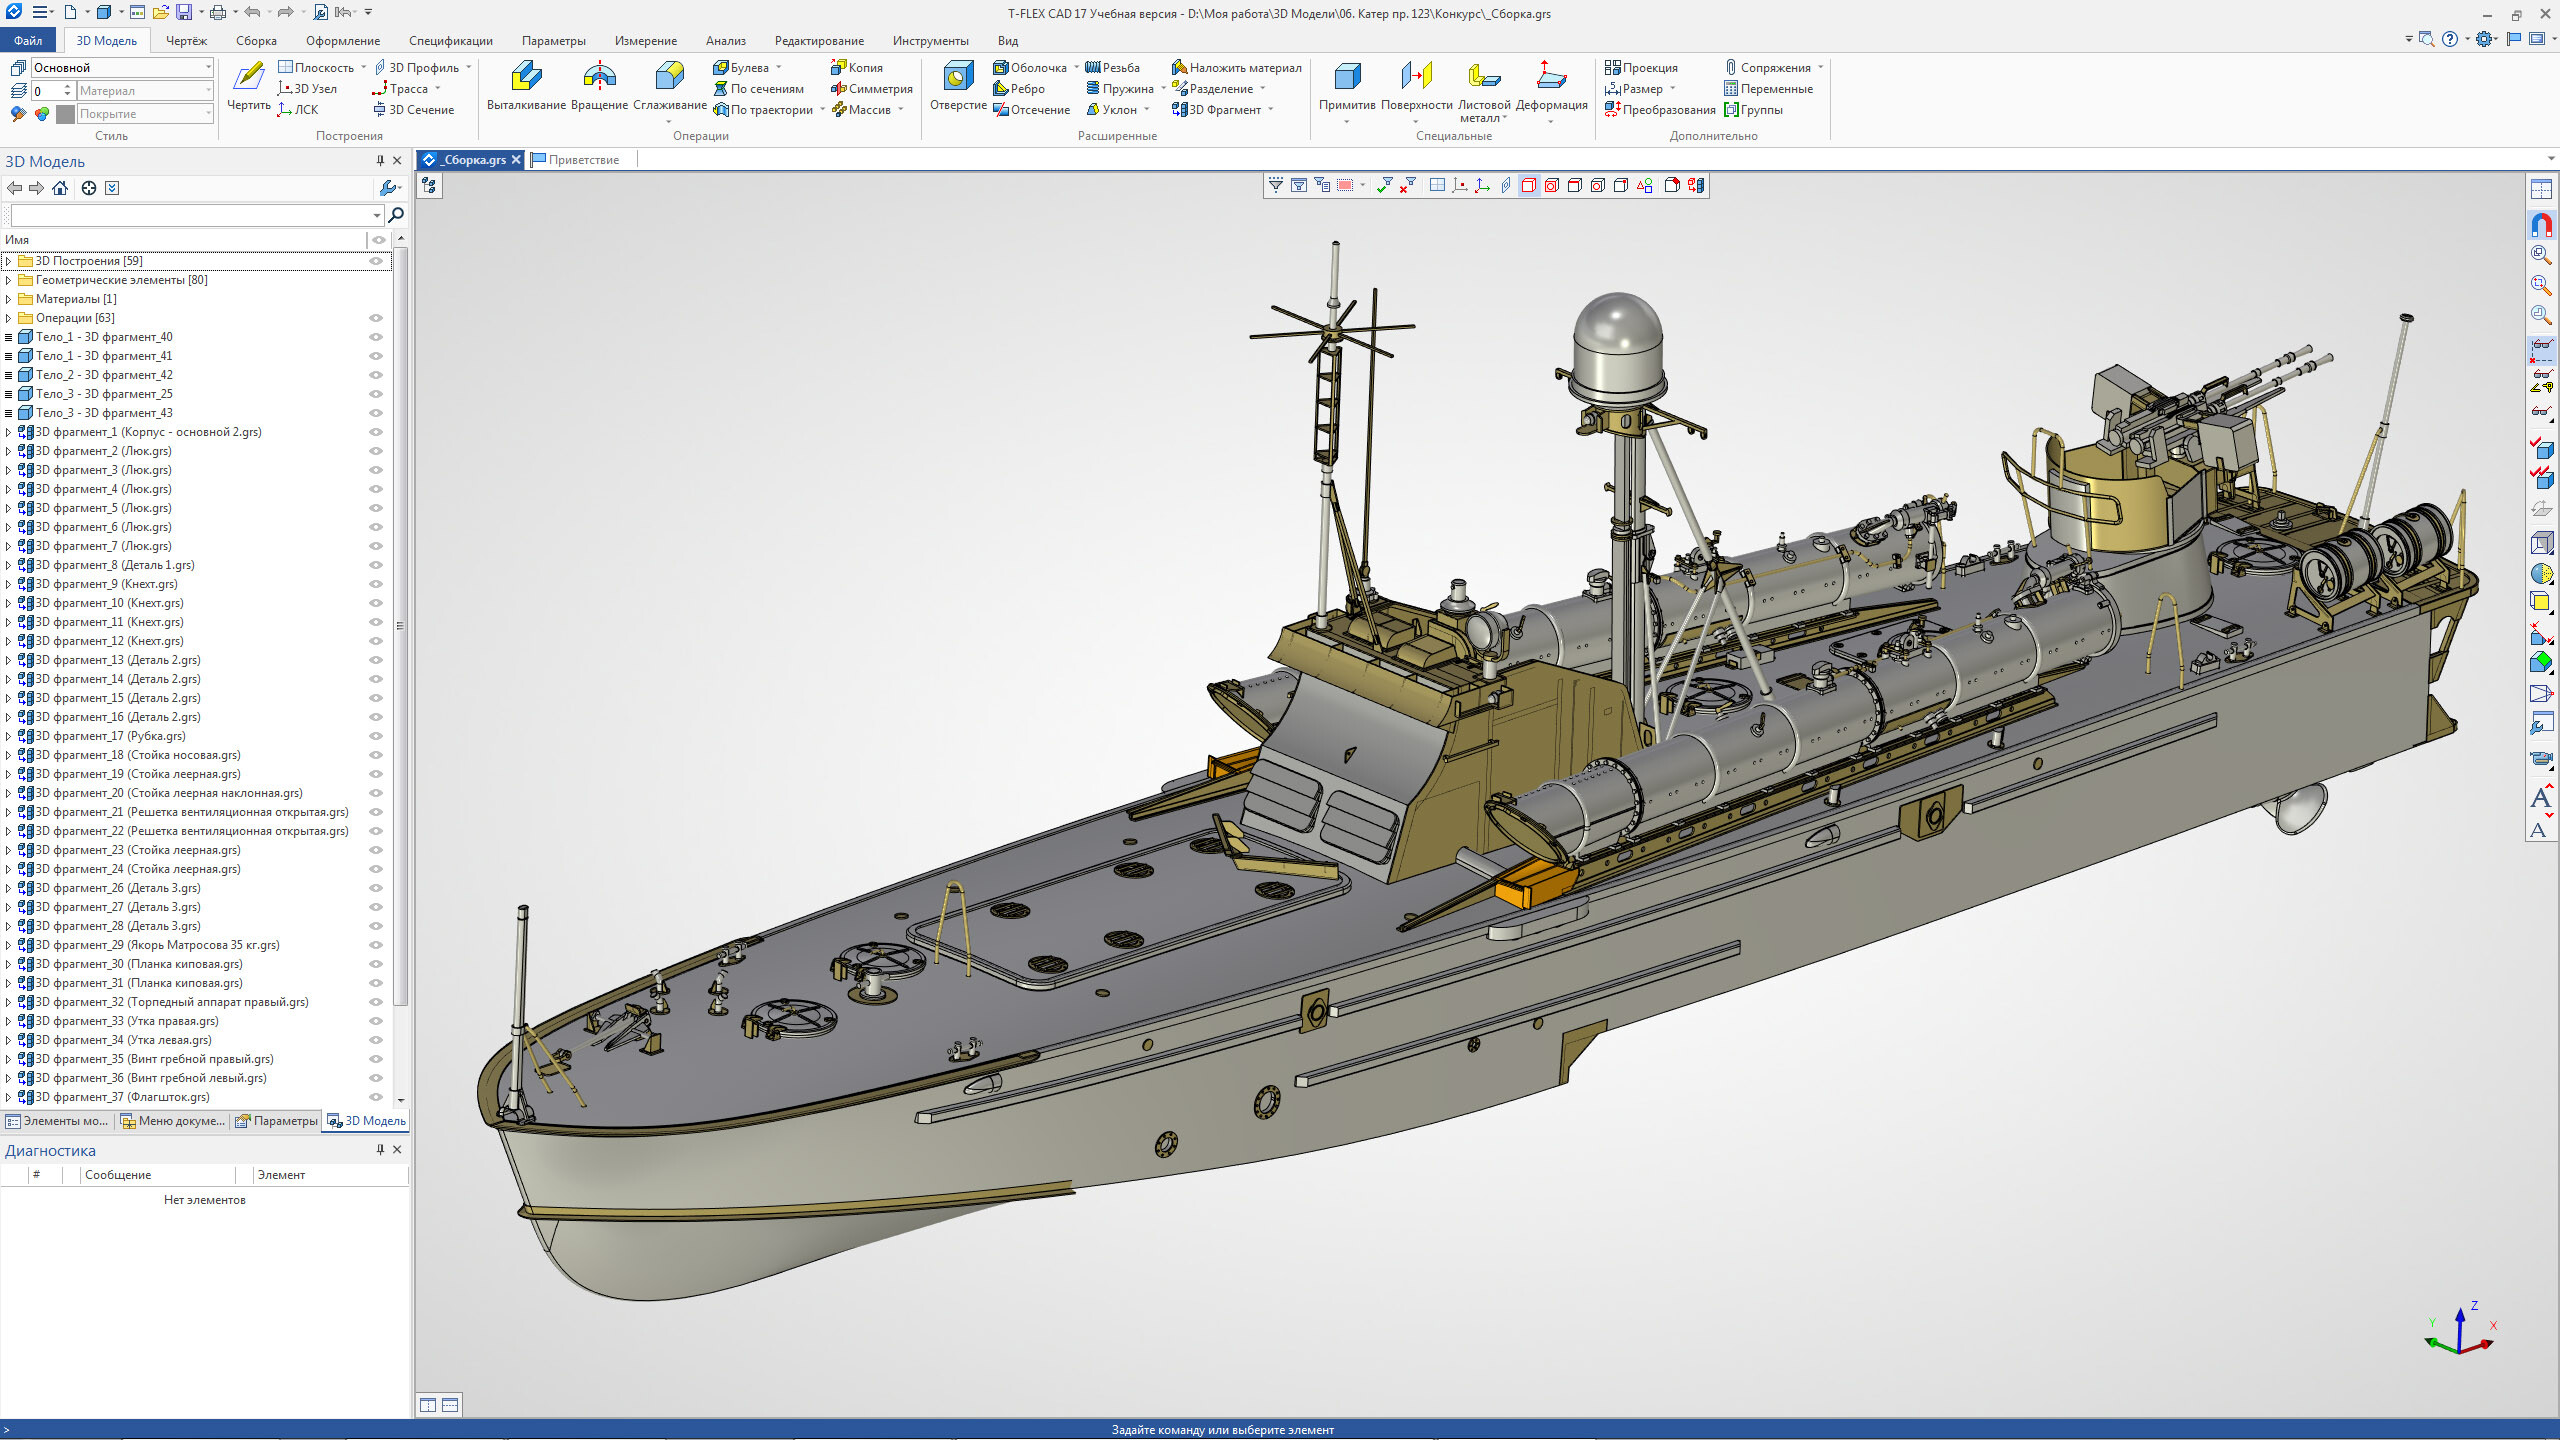Close the _Сборка.grs document tab
2560x1440 pixels.
[516, 160]
